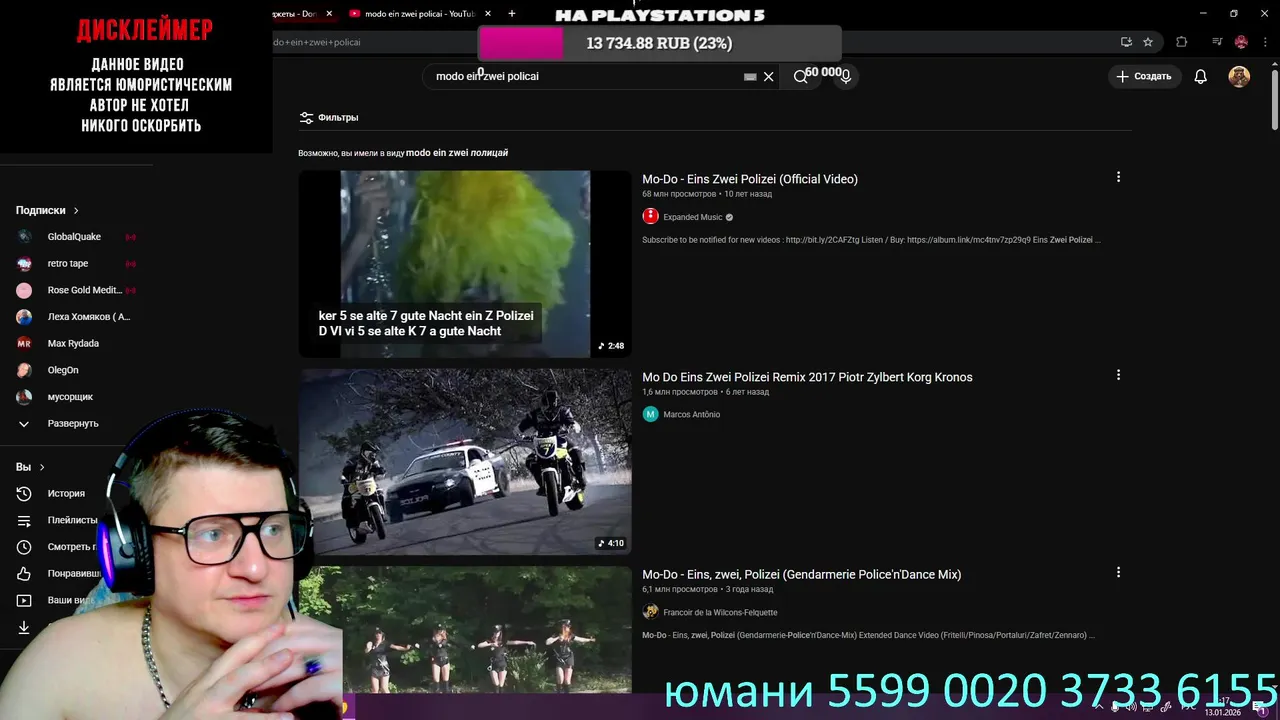Visit Francoir de la Wilcons-Felquette channel
This screenshot has width=1280, height=720.
pyautogui.click(x=720, y=612)
